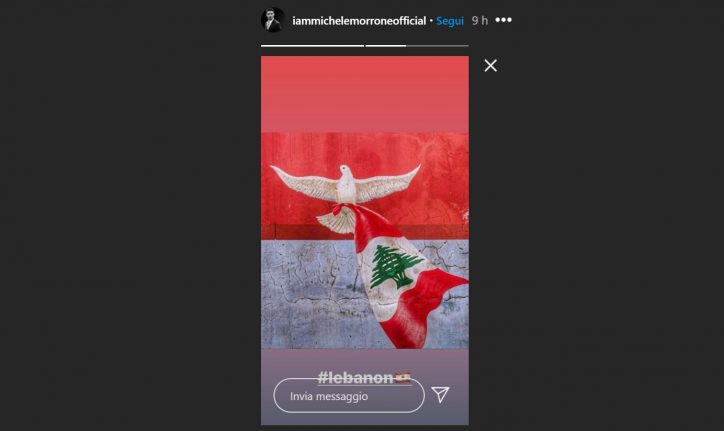Skip to the third story progress segment
The height and width of the screenshot is (431, 724).
(x=437, y=46)
